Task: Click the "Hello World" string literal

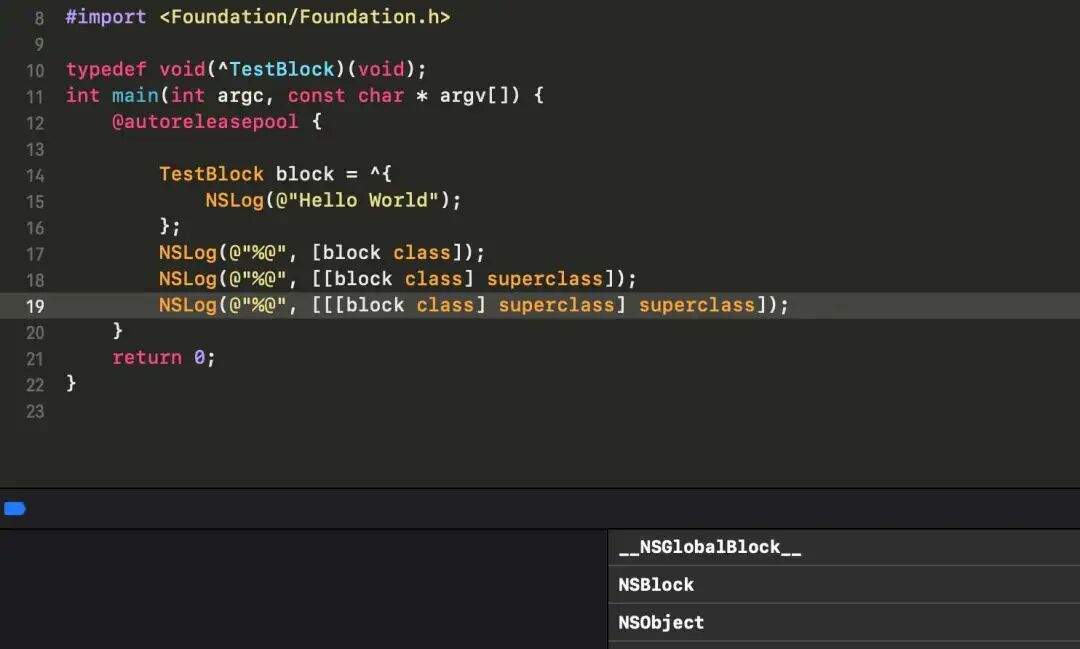Action: [368, 200]
